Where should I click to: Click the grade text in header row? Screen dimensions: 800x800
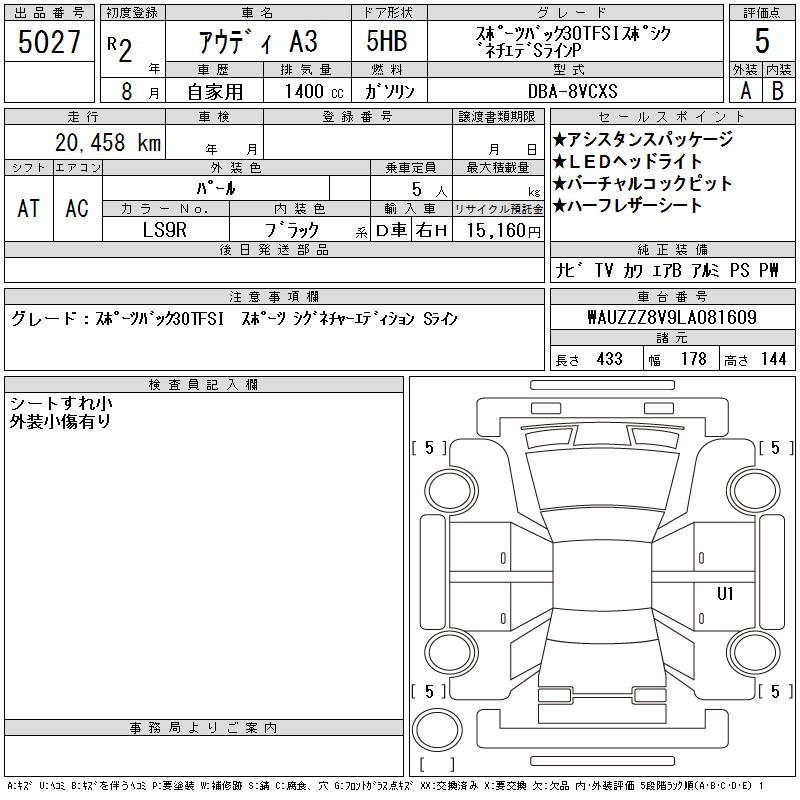[x=574, y=41]
